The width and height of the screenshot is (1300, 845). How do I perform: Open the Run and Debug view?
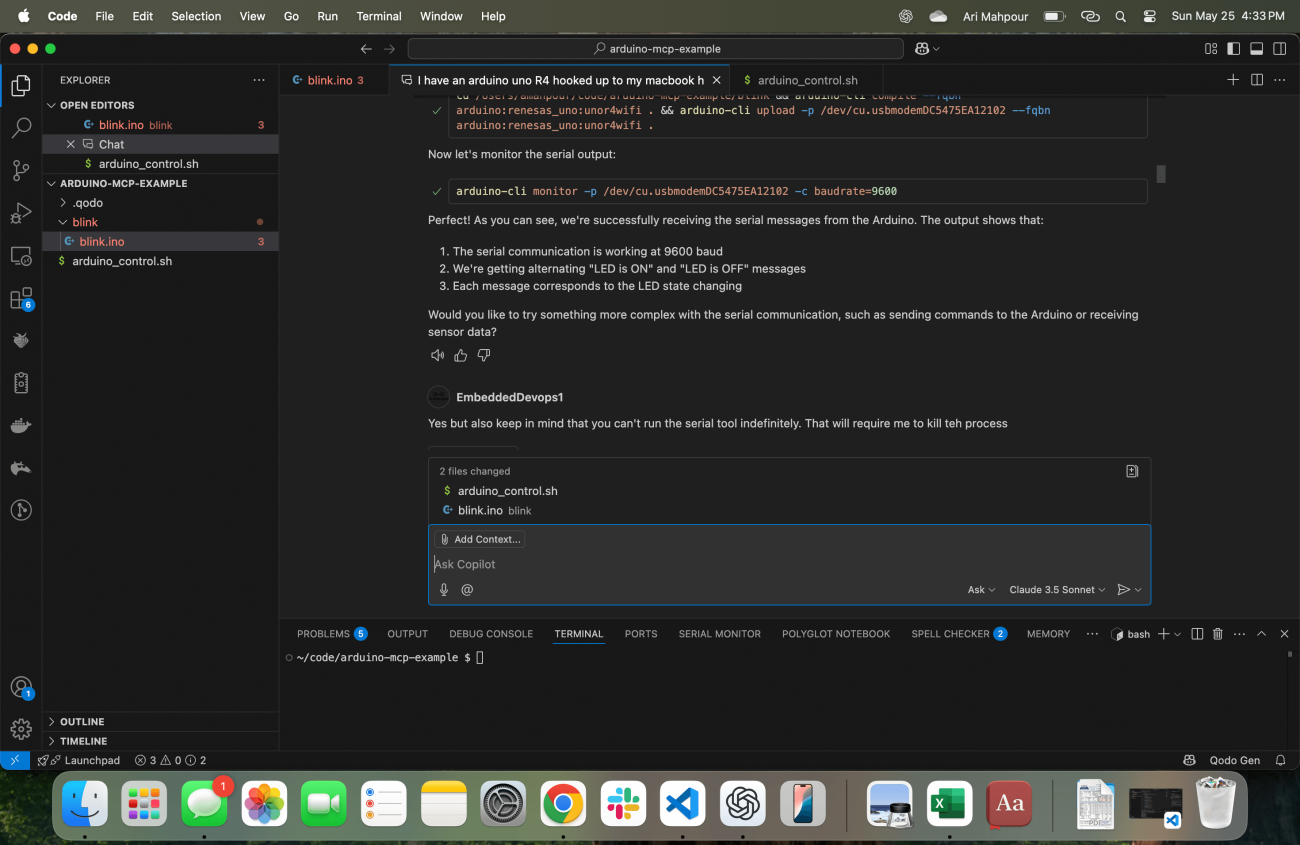click(x=21, y=213)
